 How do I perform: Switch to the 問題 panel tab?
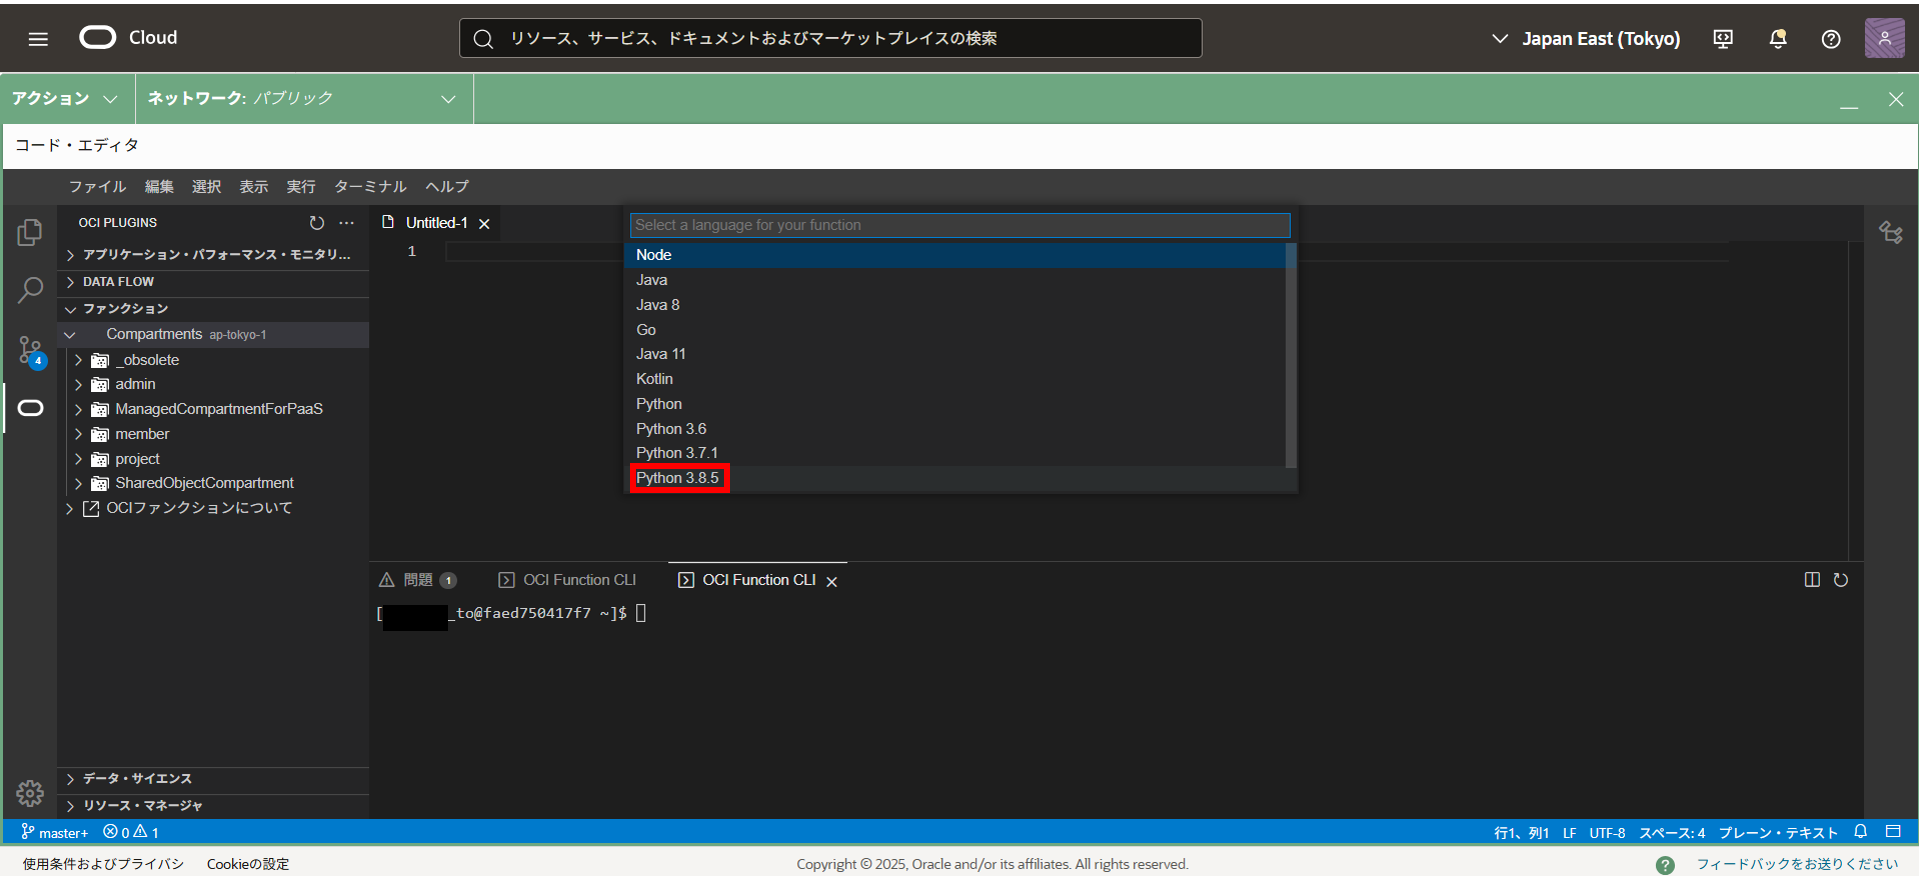(418, 580)
